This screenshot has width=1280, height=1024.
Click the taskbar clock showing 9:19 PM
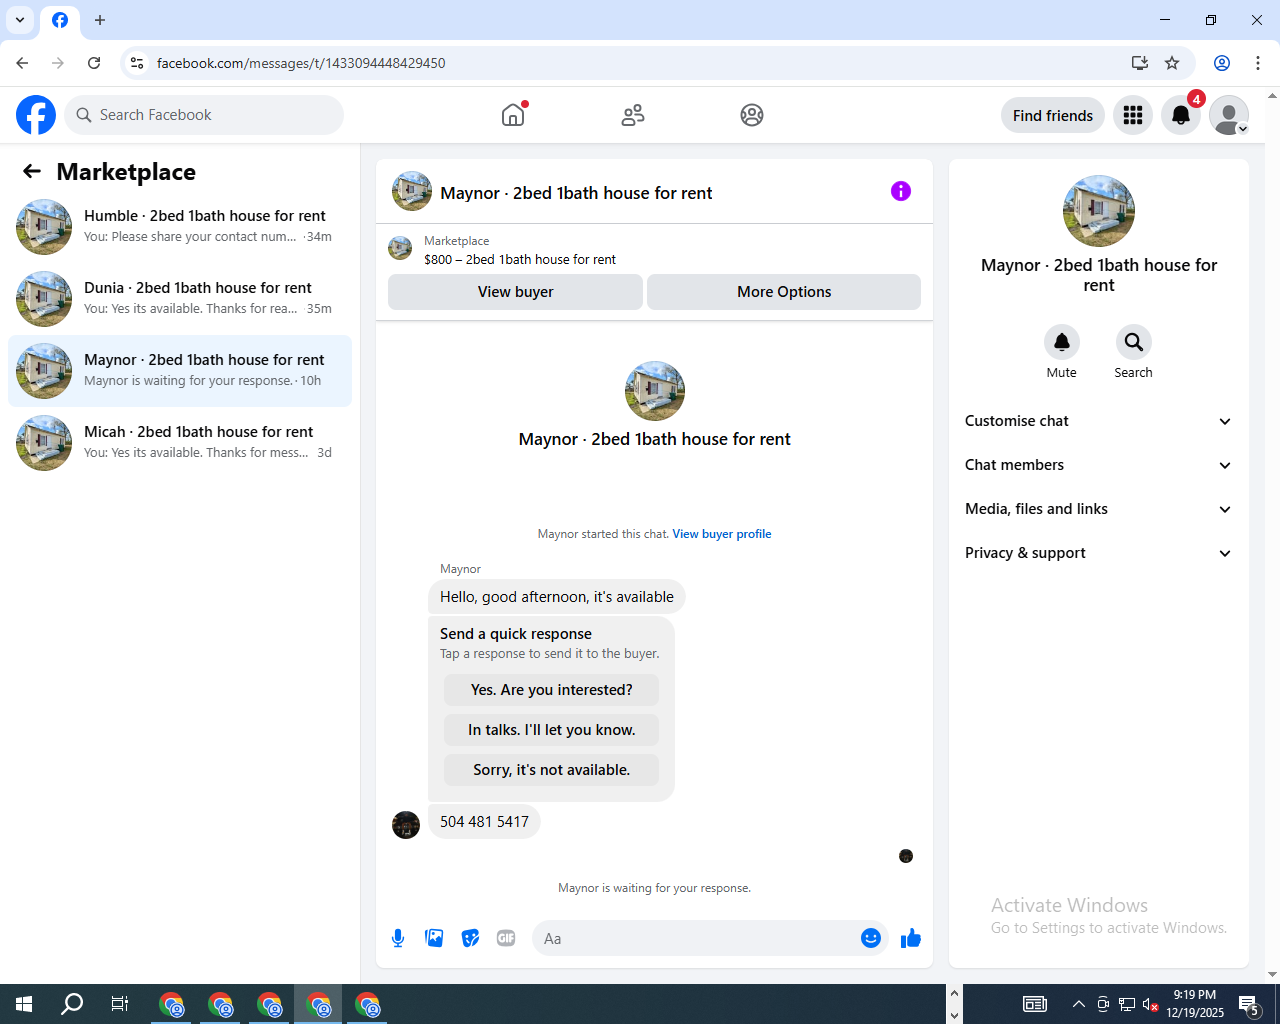1195,1004
